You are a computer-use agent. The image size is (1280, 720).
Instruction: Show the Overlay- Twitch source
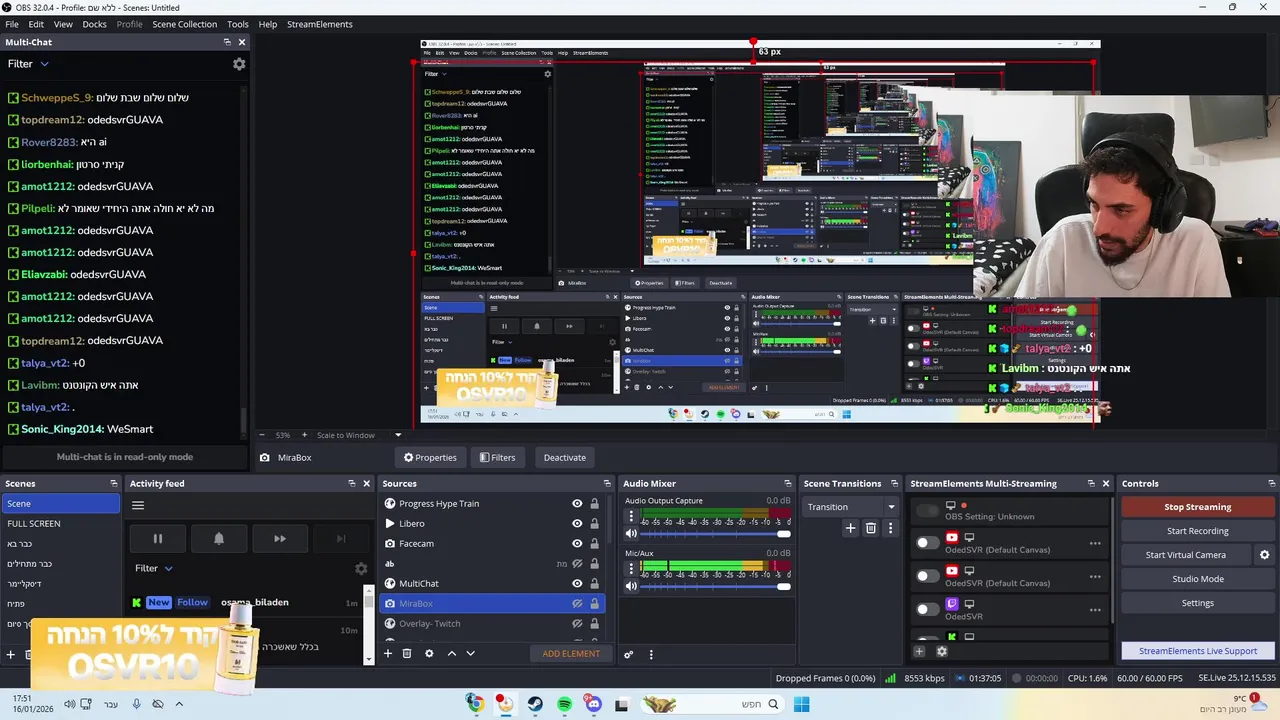(577, 624)
